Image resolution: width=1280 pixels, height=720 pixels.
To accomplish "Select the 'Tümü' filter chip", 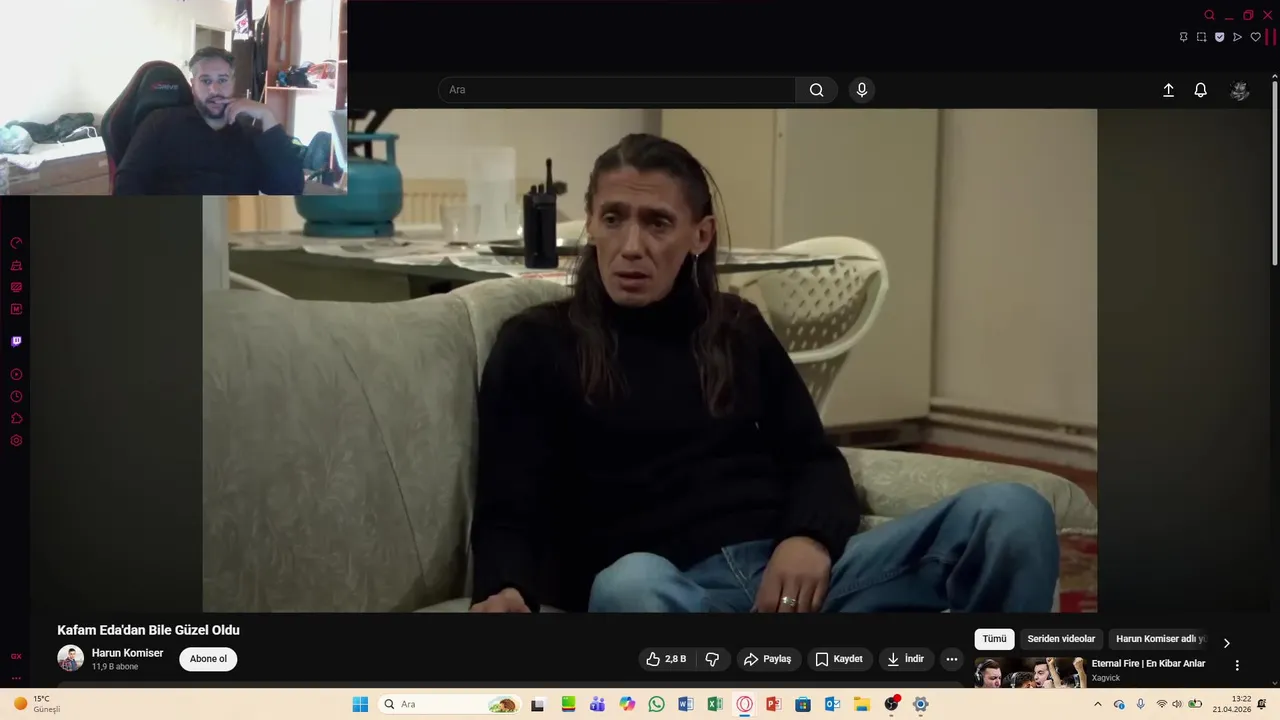I will coord(994,639).
